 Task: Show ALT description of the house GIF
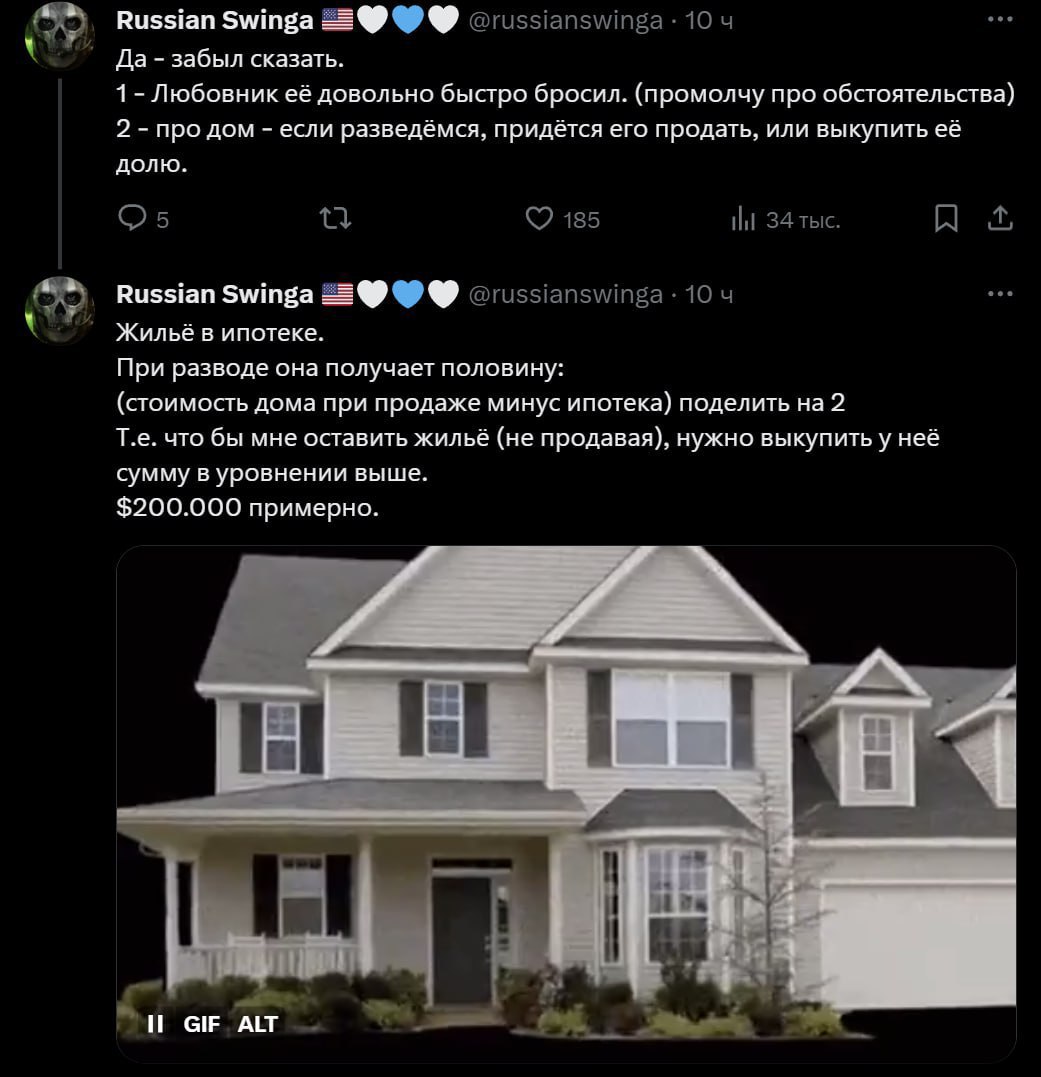click(258, 1024)
